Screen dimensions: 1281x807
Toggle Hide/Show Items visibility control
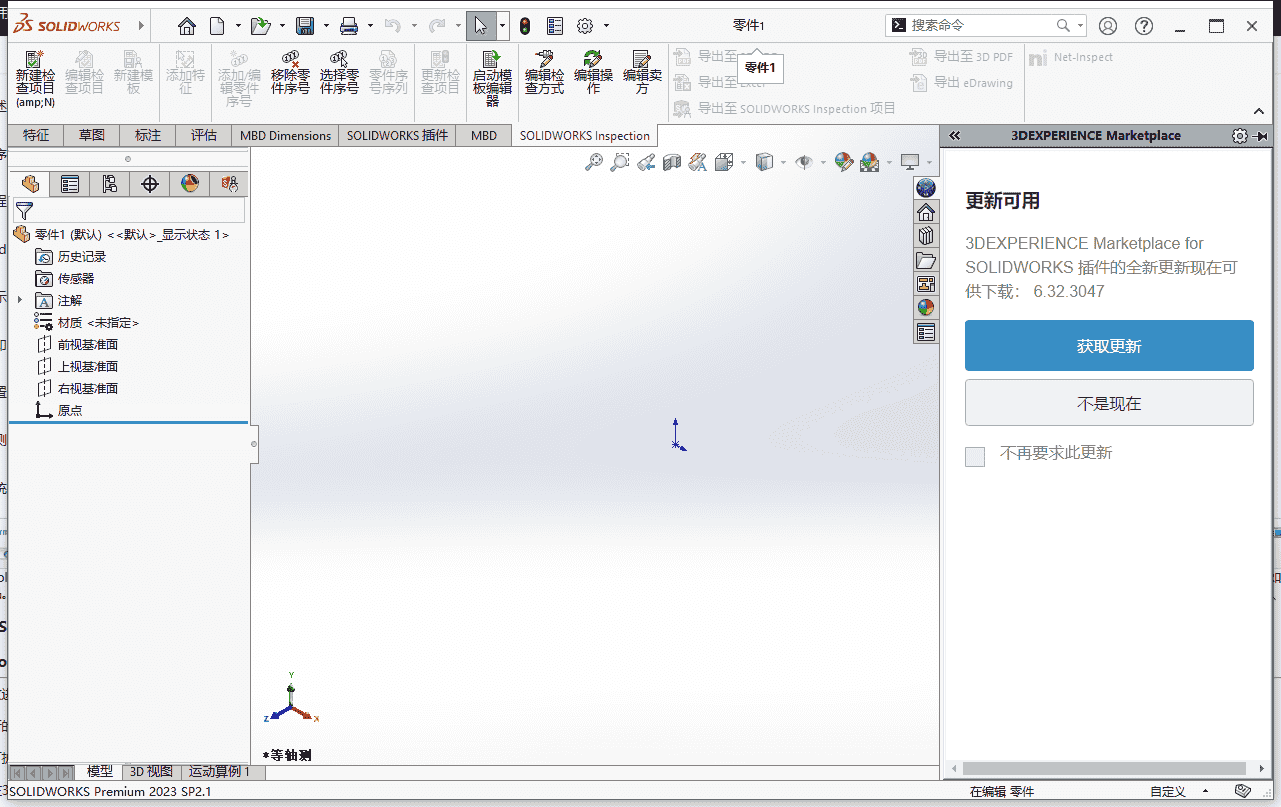(805, 161)
